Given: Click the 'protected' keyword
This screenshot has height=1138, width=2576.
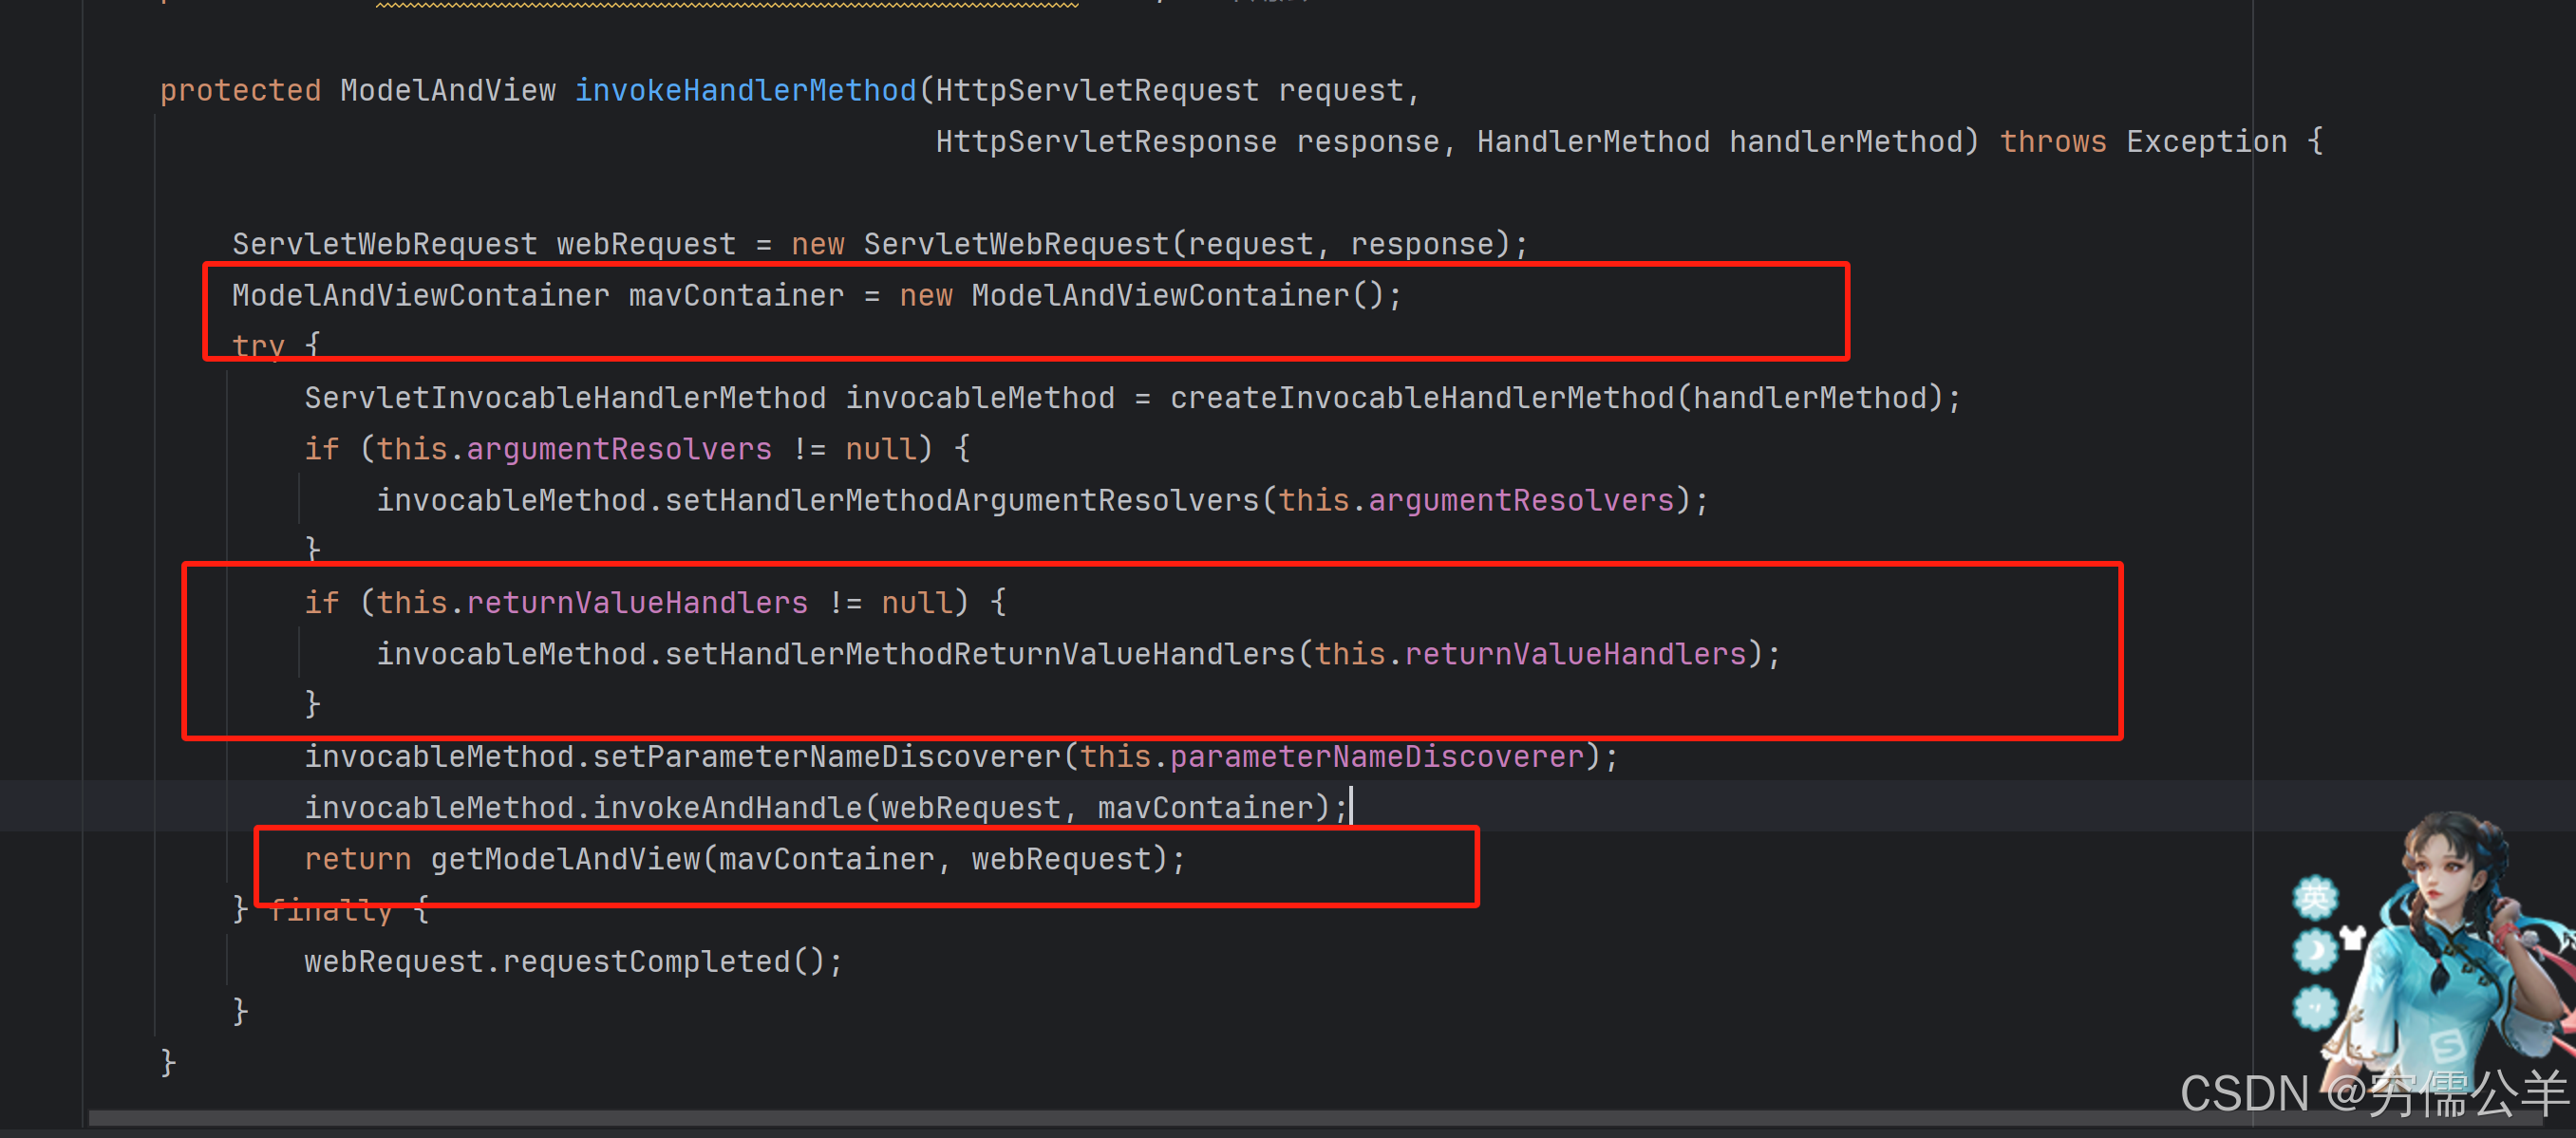Looking at the screenshot, I should pyautogui.click(x=240, y=91).
